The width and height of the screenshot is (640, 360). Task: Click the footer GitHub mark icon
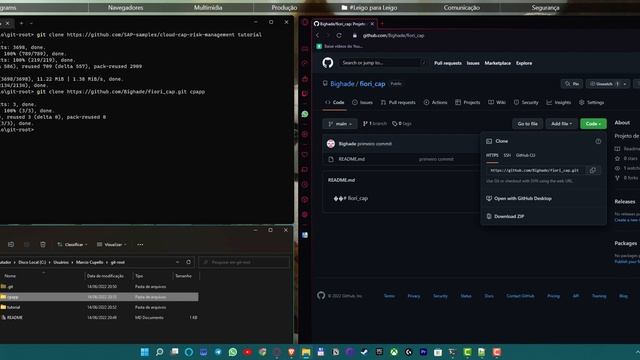[x=321, y=296]
